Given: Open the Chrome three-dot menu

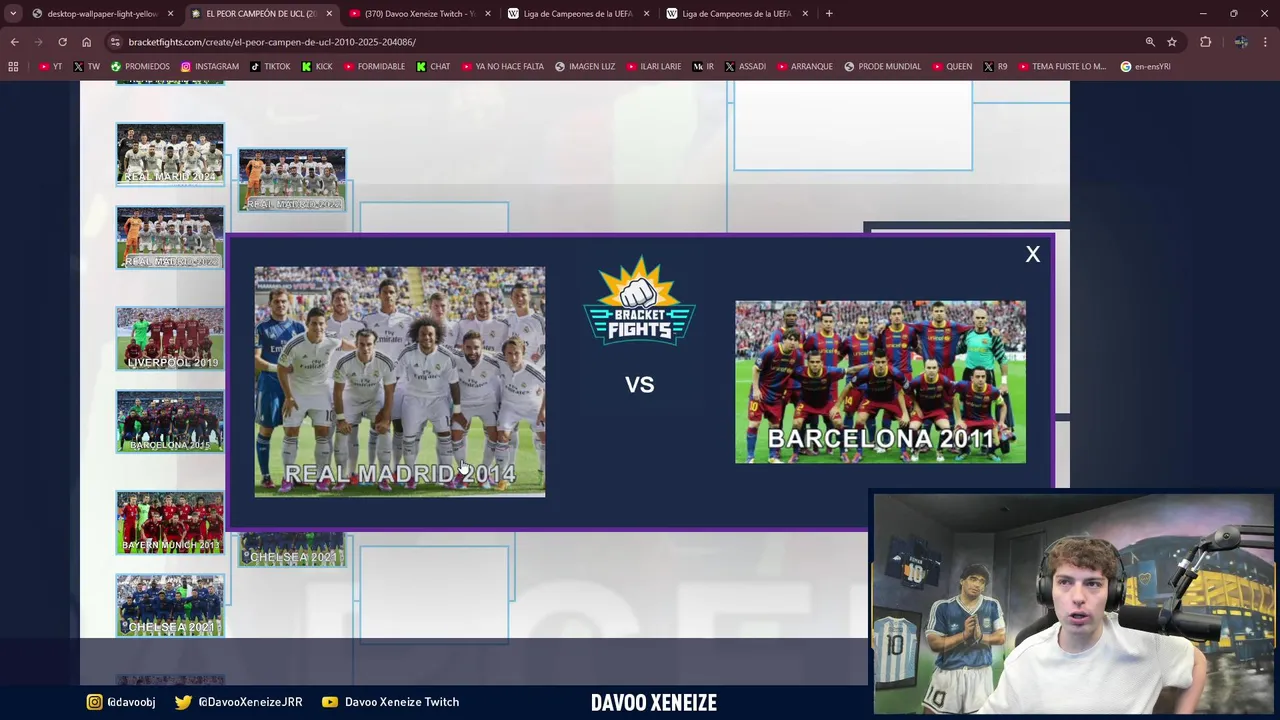Looking at the screenshot, I should click(x=1266, y=42).
